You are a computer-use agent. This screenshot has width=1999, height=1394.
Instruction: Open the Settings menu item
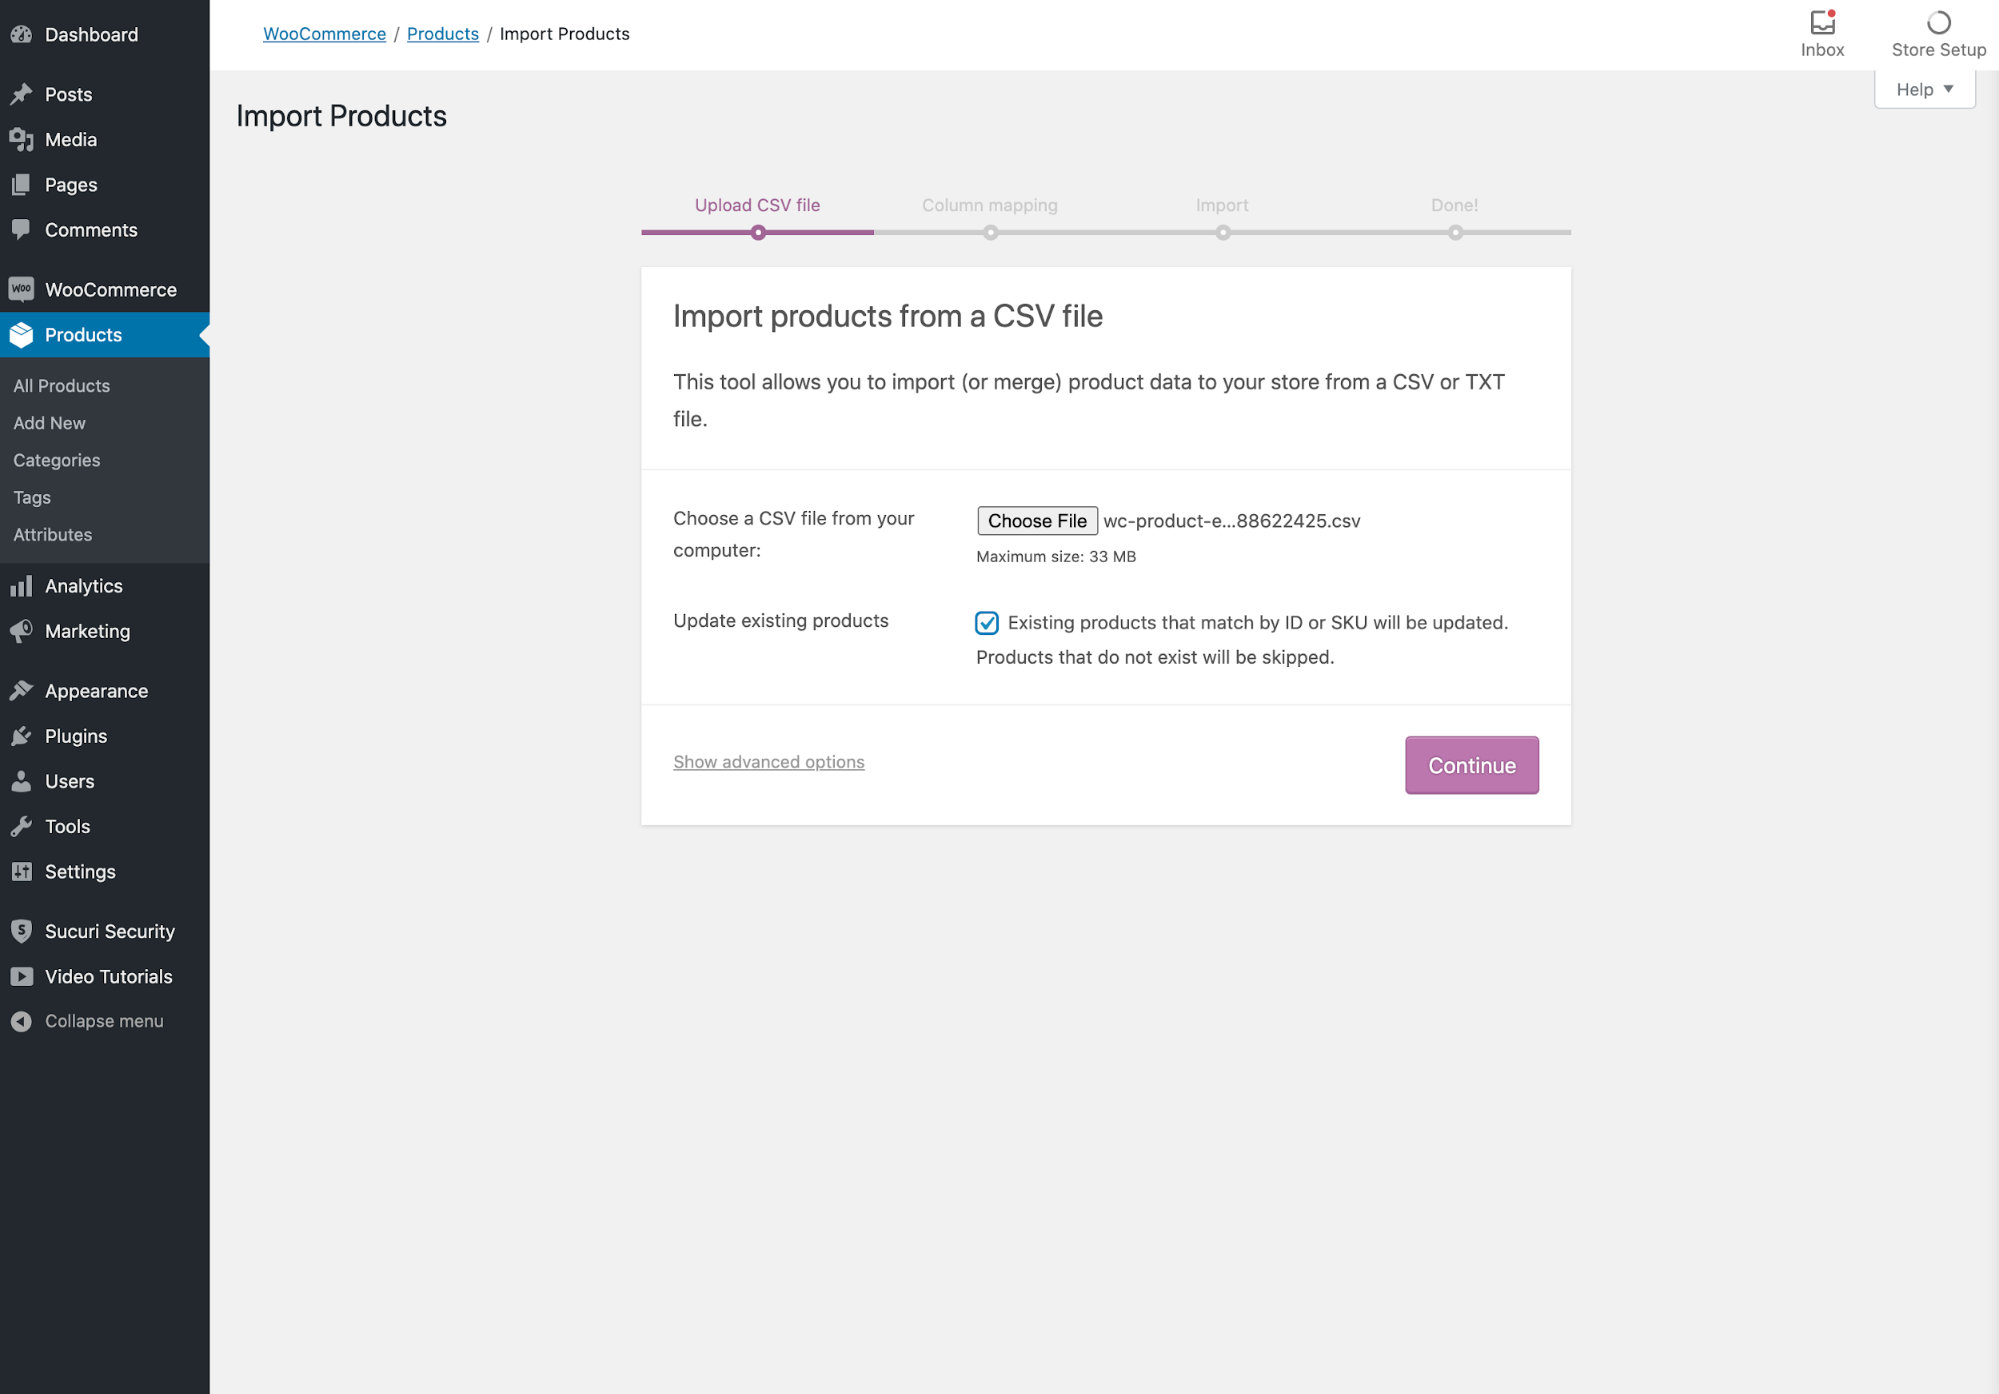(x=105, y=871)
